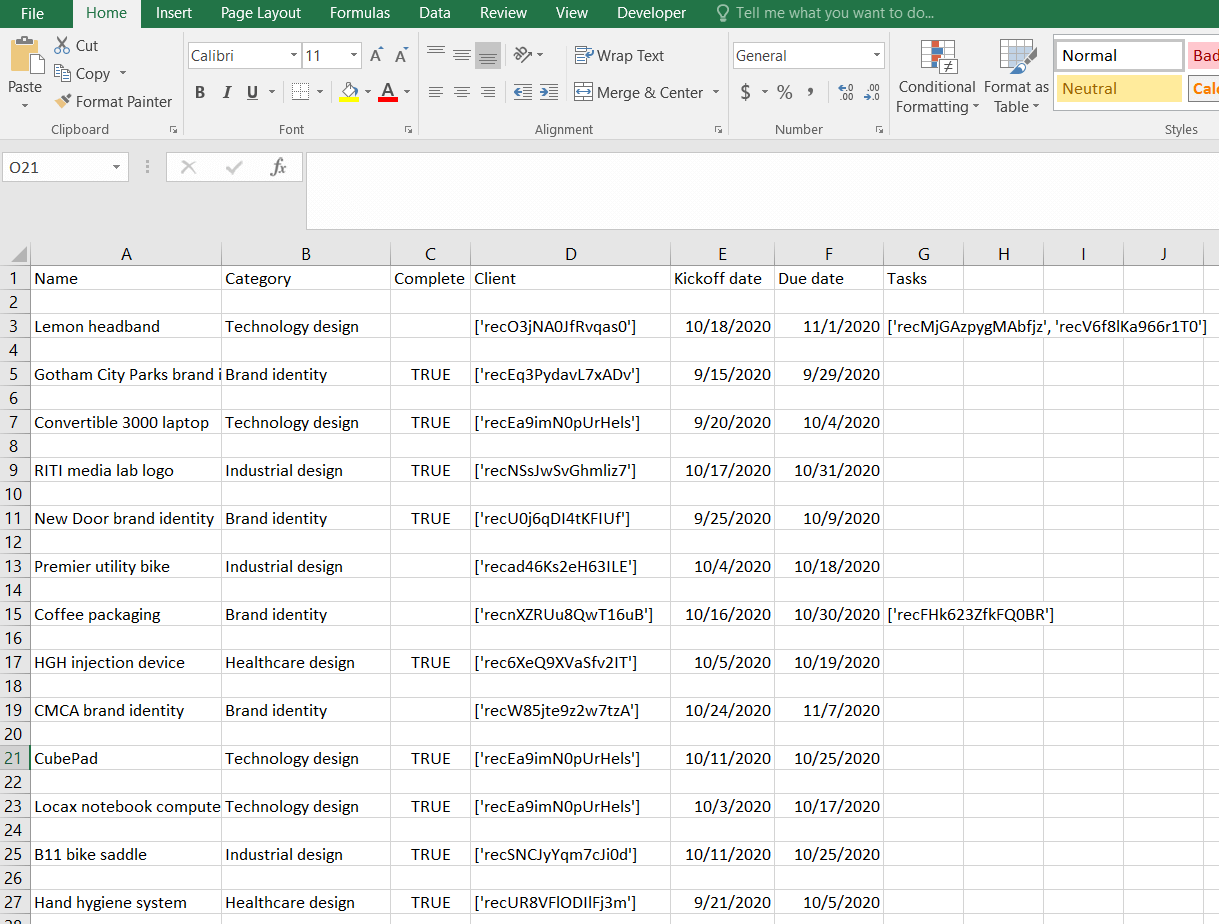
Task: Expand the General number format dropdown
Action: click(x=876, y=56)
